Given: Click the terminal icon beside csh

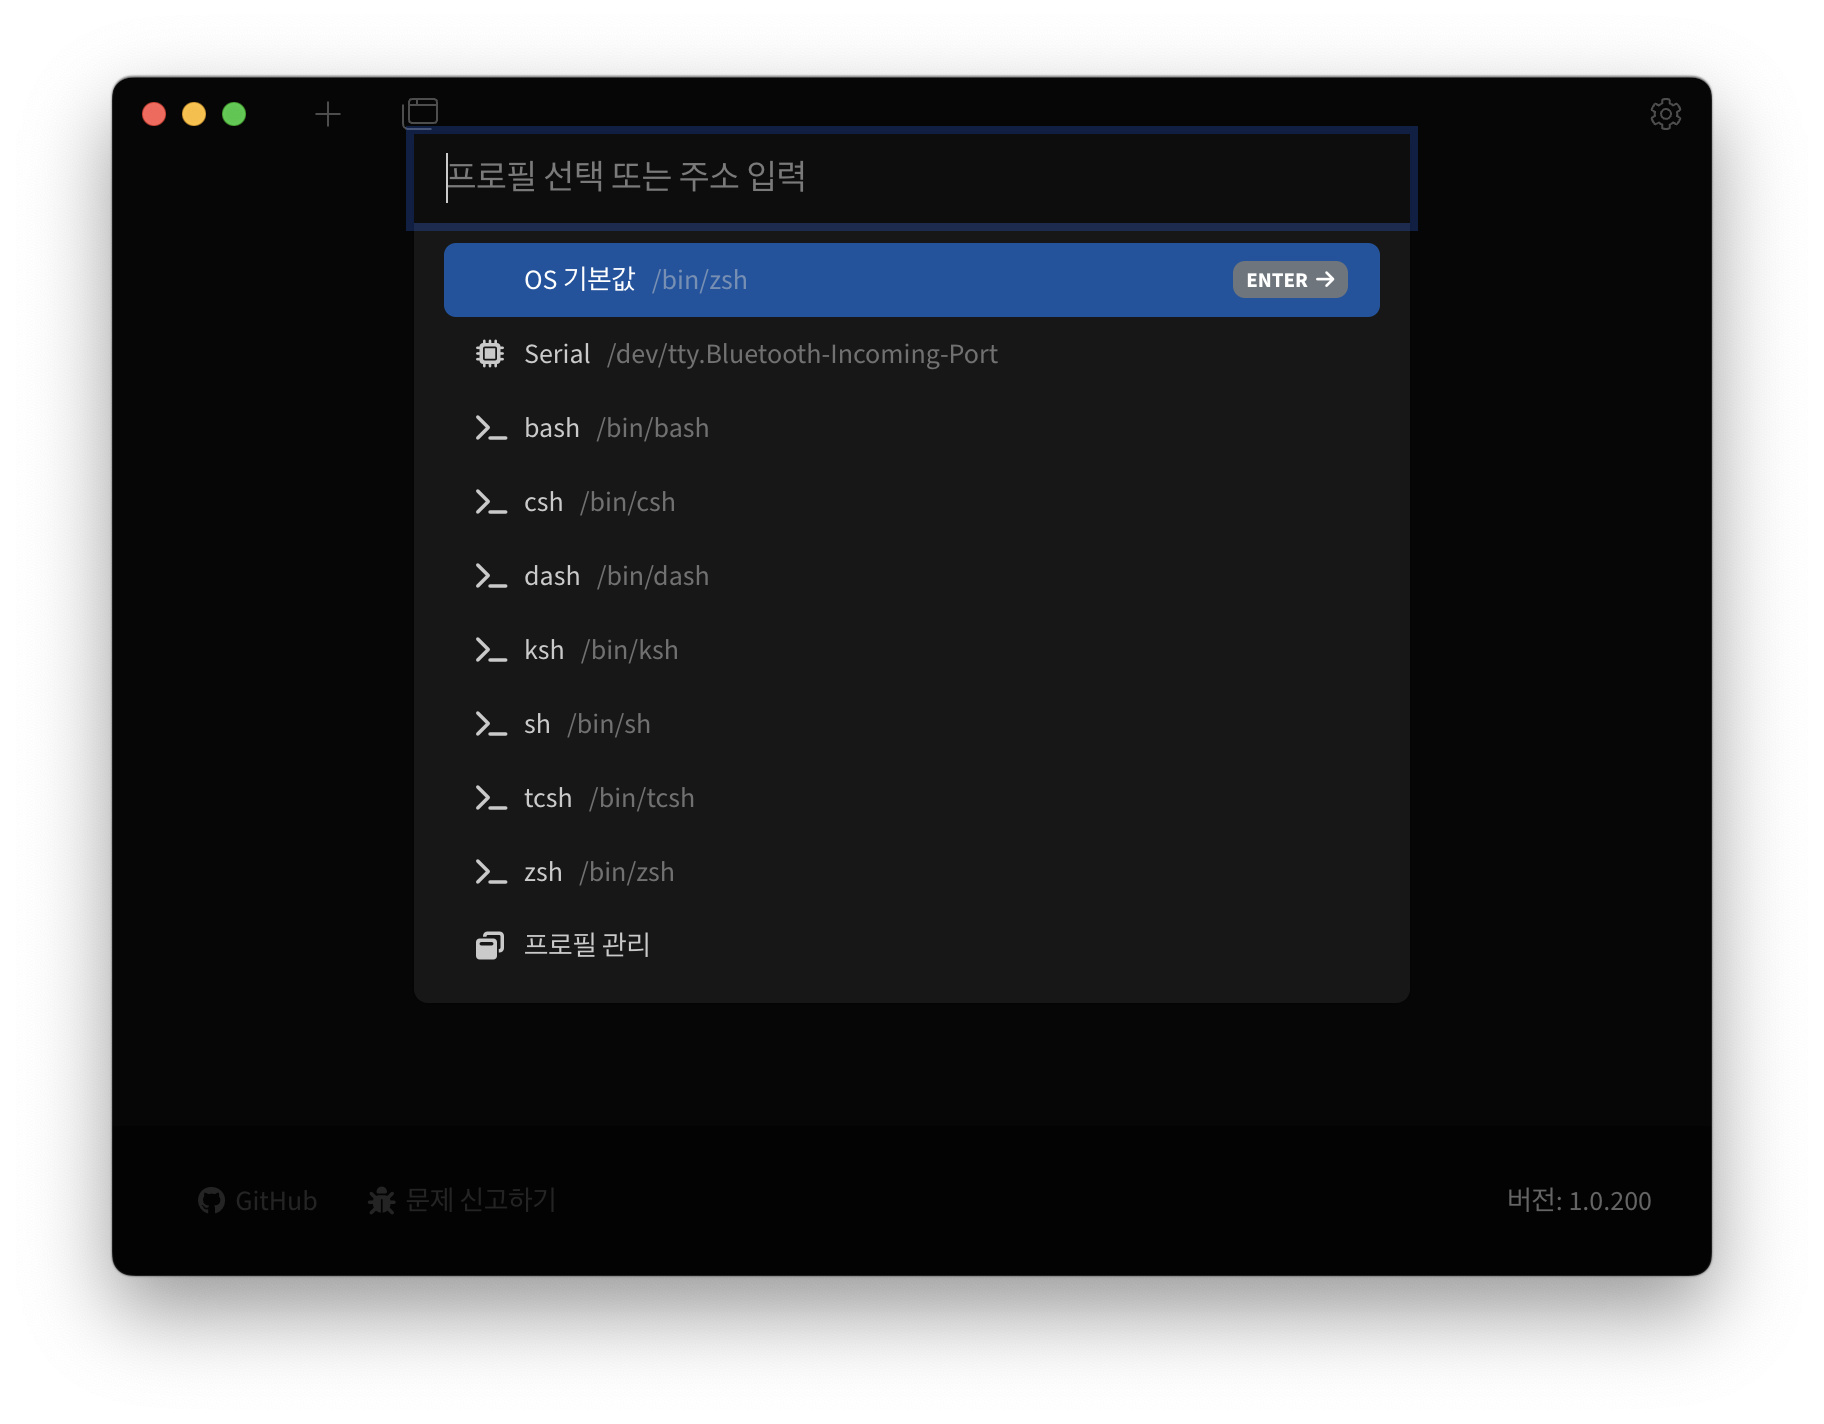Looking at the screenshot, I should pos(490,502).
